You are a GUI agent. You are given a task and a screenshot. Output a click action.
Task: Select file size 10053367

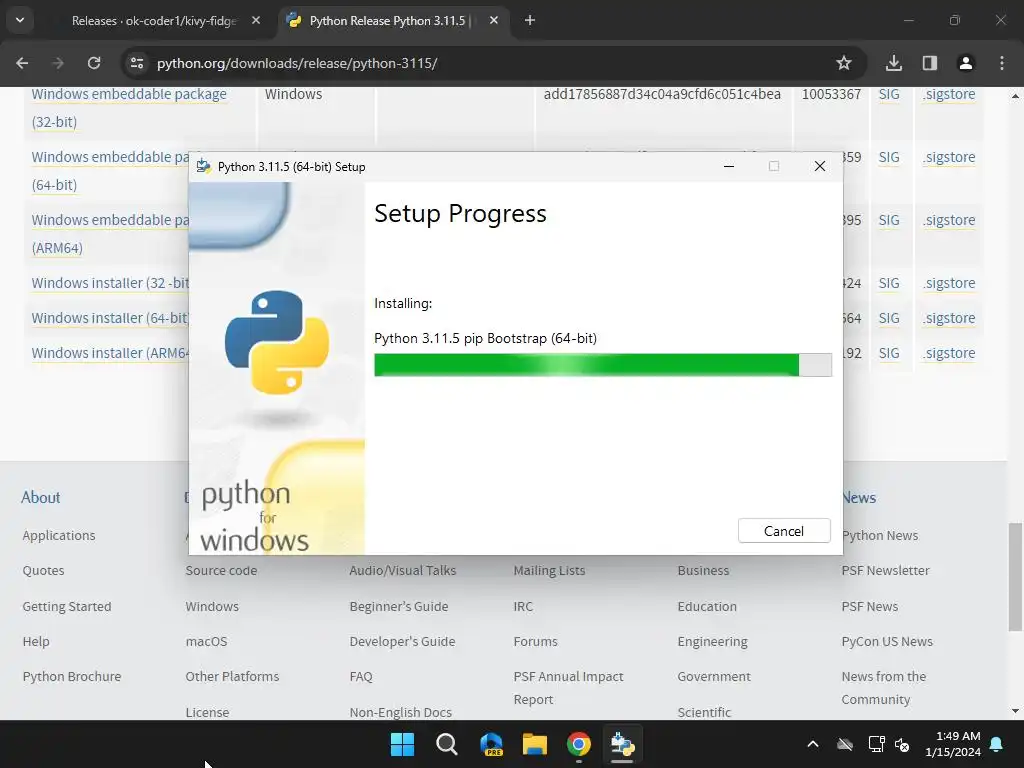(831, 95)
